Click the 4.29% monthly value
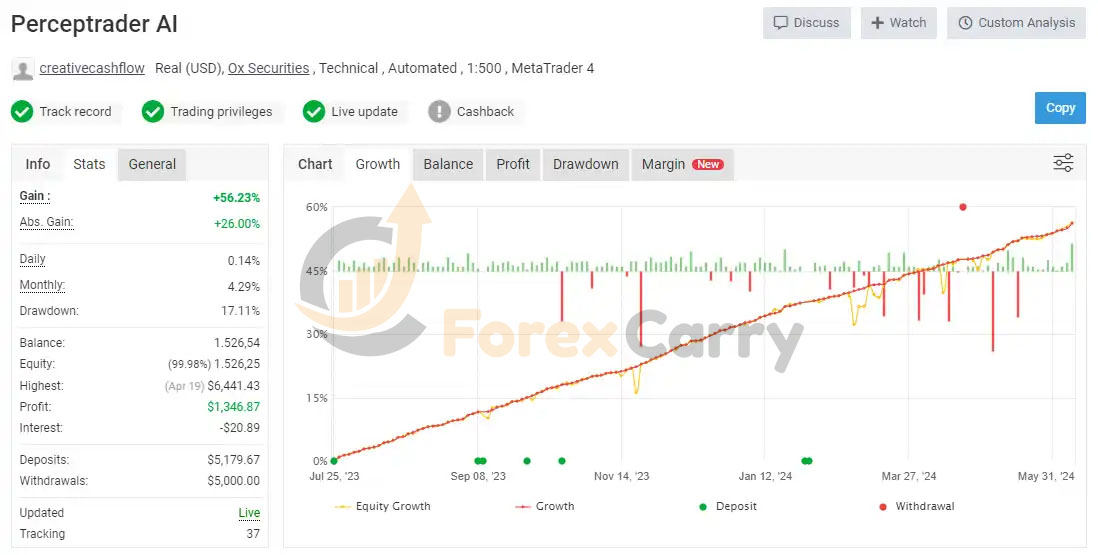Screen dimensions: 1098x555 (x=244, y=287)
